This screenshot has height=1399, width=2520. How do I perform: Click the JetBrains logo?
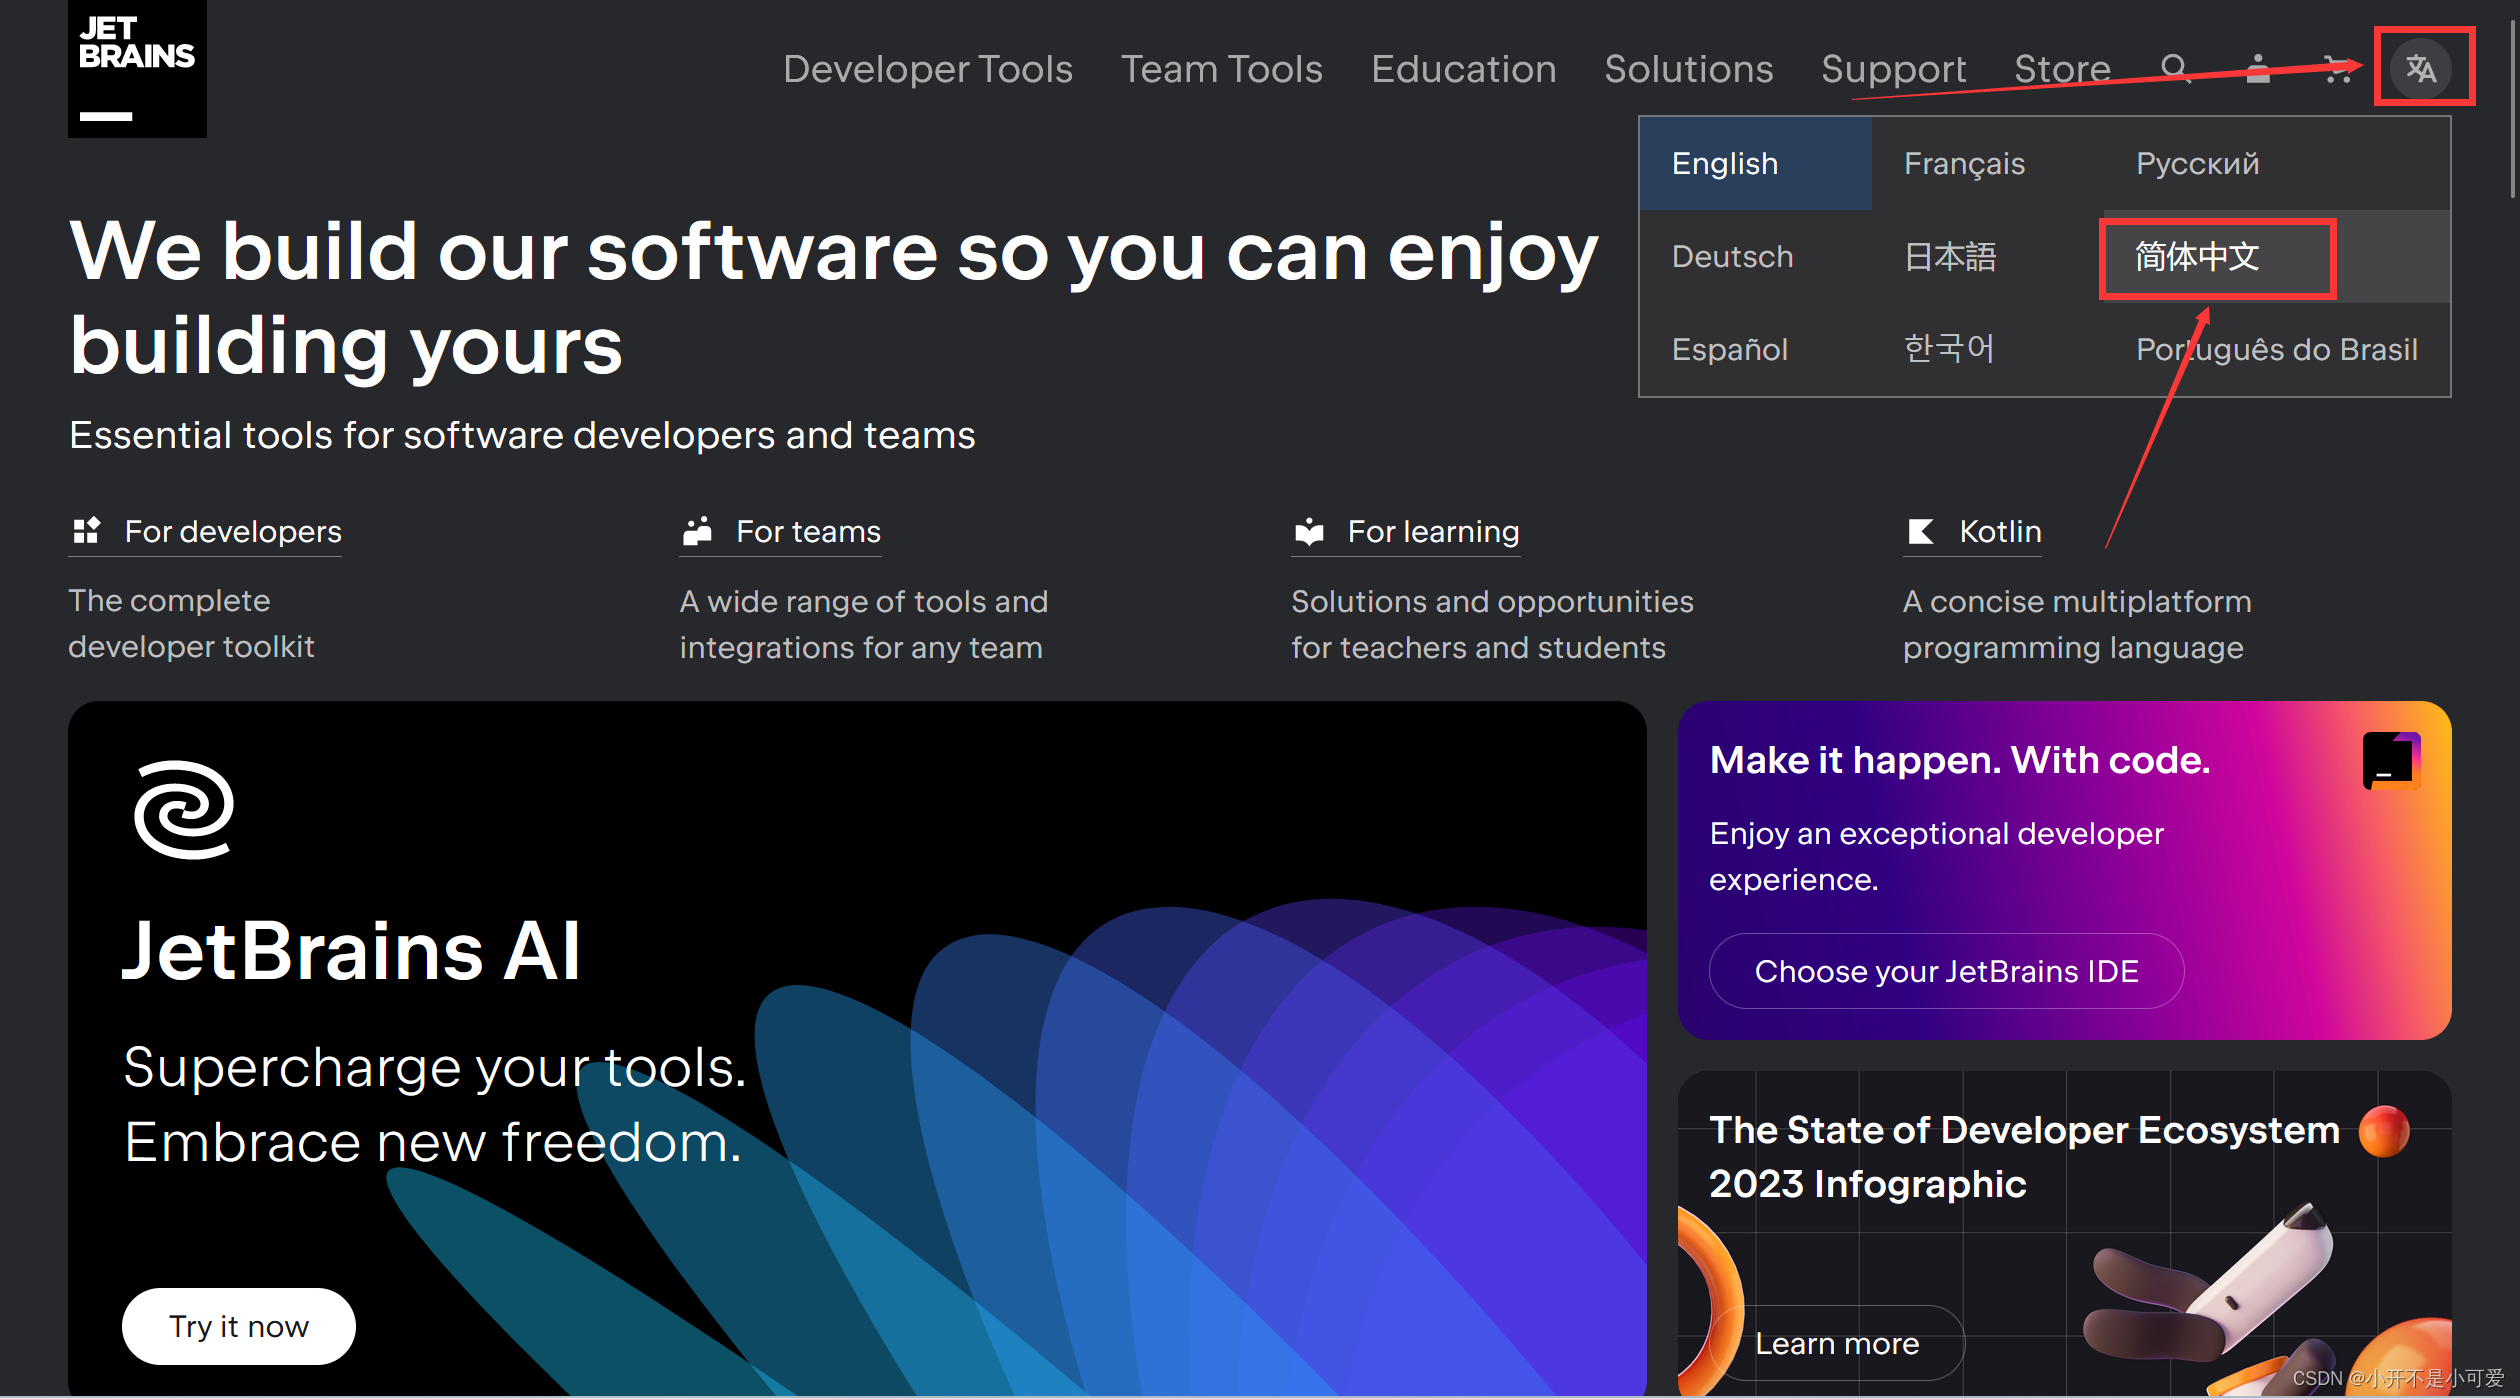(137, 69)
